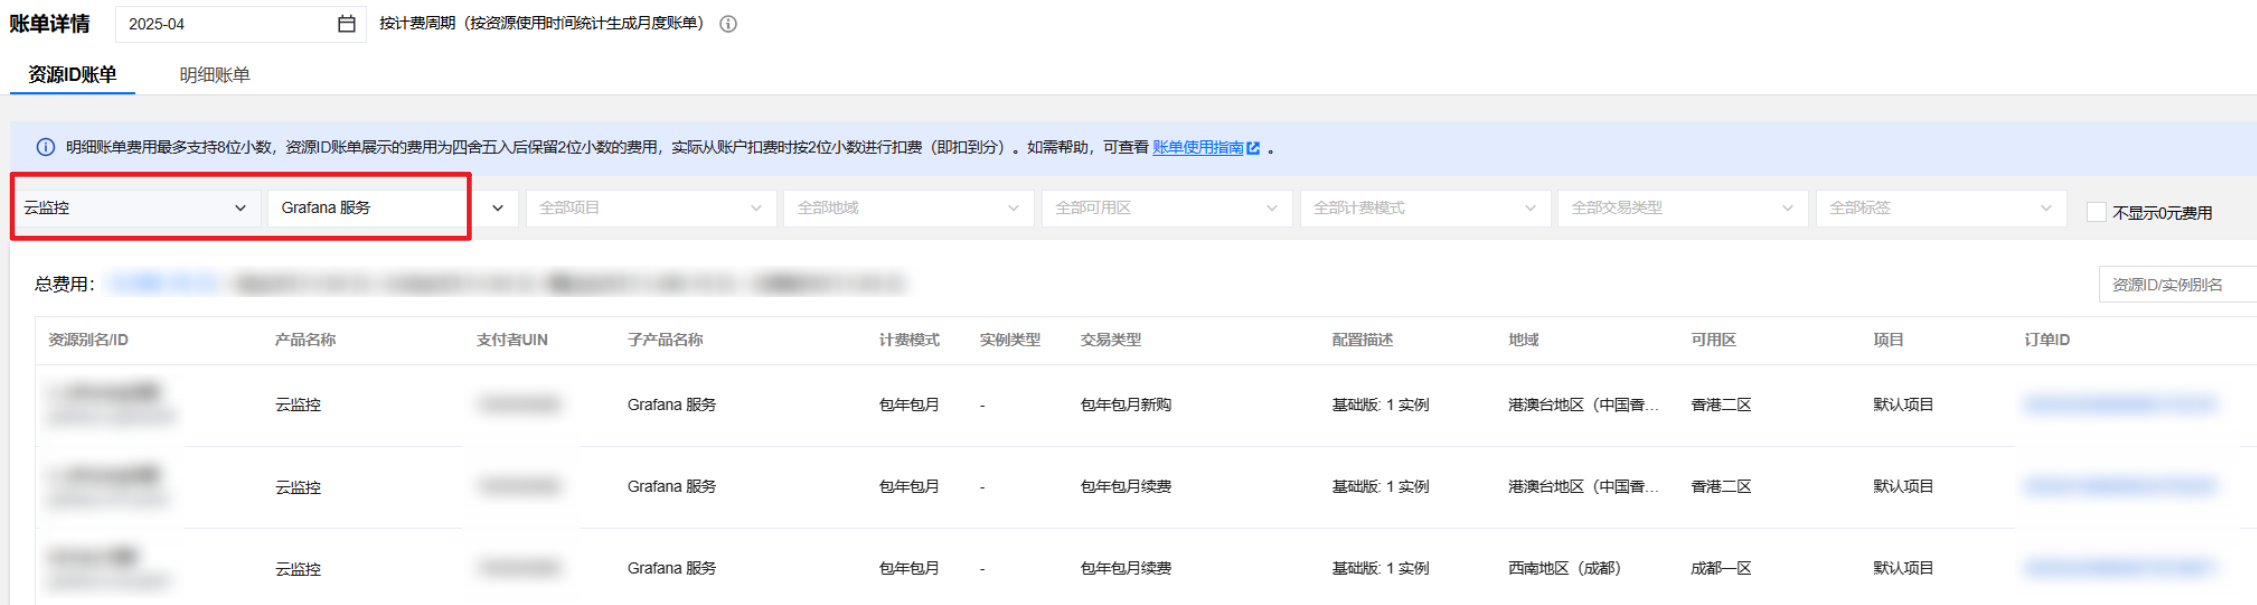The width and height of the screenshot is (2257, 605).
Task: Click the 账单详情 page title
Action: tap(50, 24)
